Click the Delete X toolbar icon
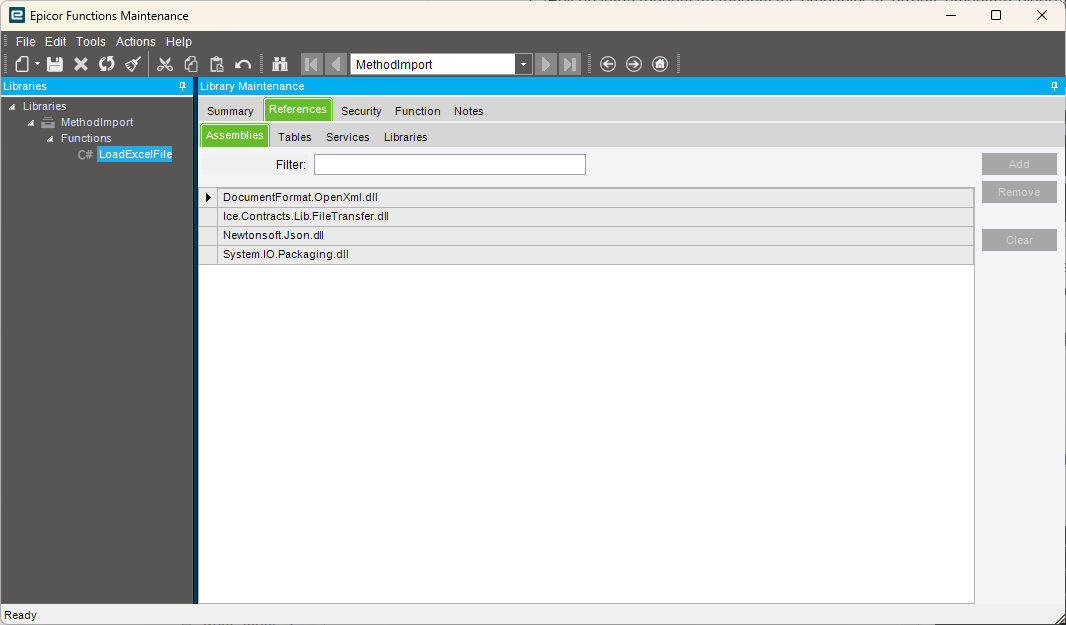The width and height of the screenshot is (1066, 625). (x=81, y=64)
